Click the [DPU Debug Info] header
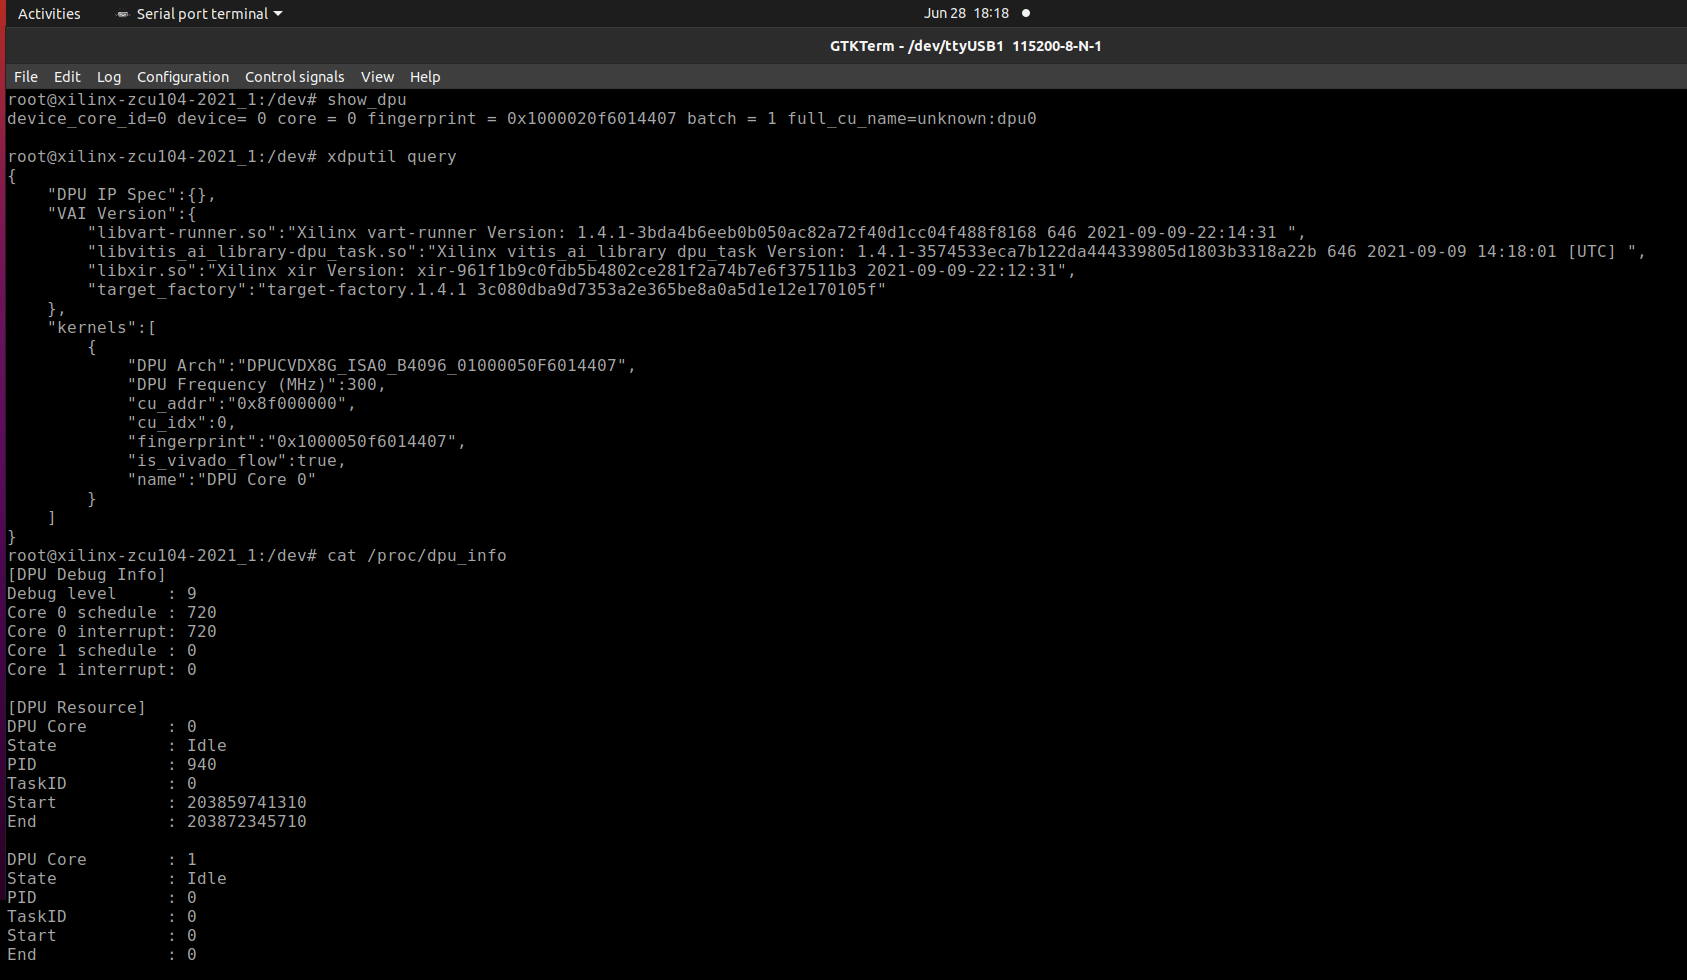 pyautogui.click(x=87, y=575)
